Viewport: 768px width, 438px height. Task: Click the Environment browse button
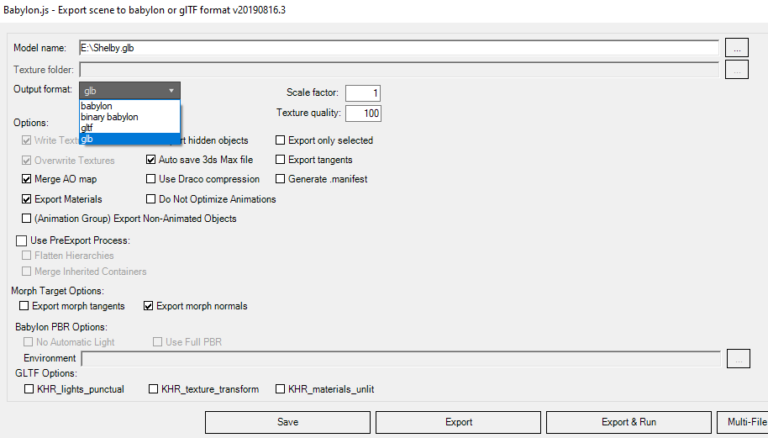coord(739,359)
